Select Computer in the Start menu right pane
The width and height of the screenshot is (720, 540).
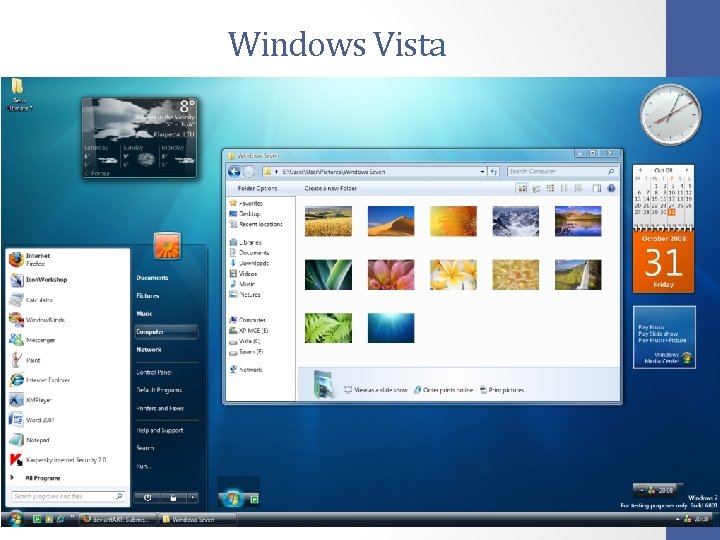tap(167, 332)
